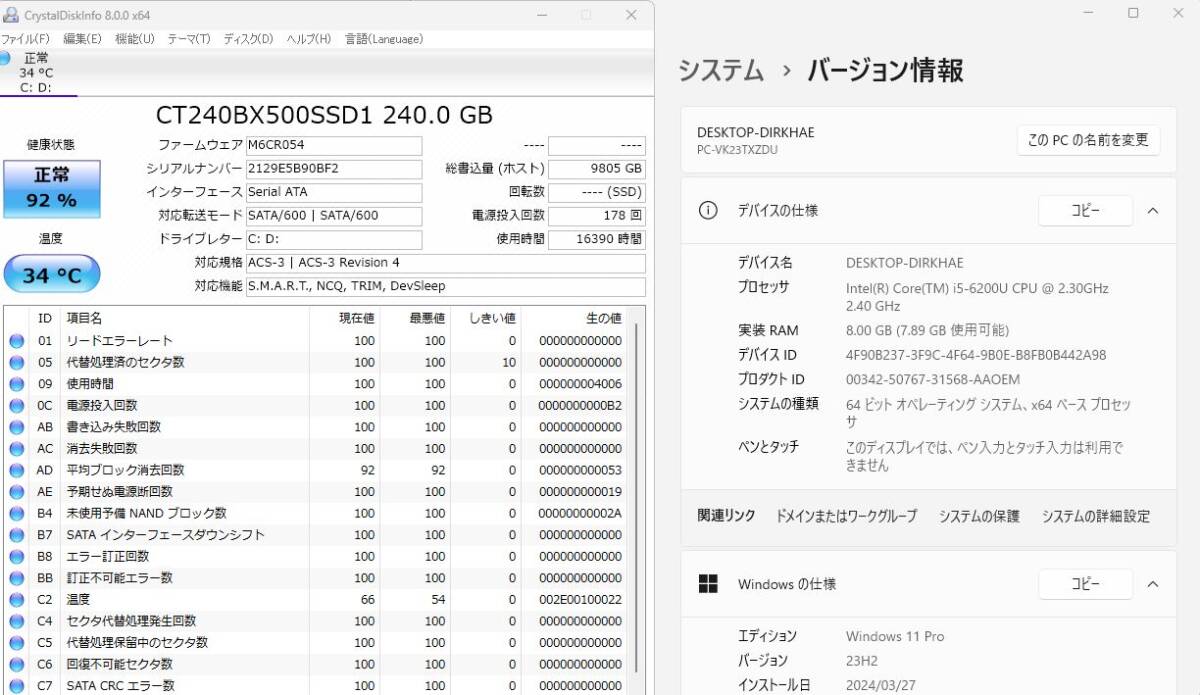Click the status orb for SATA CRC エラー数
The width and height of the screenshot is (1200, 695).
[x=17, y=686]
